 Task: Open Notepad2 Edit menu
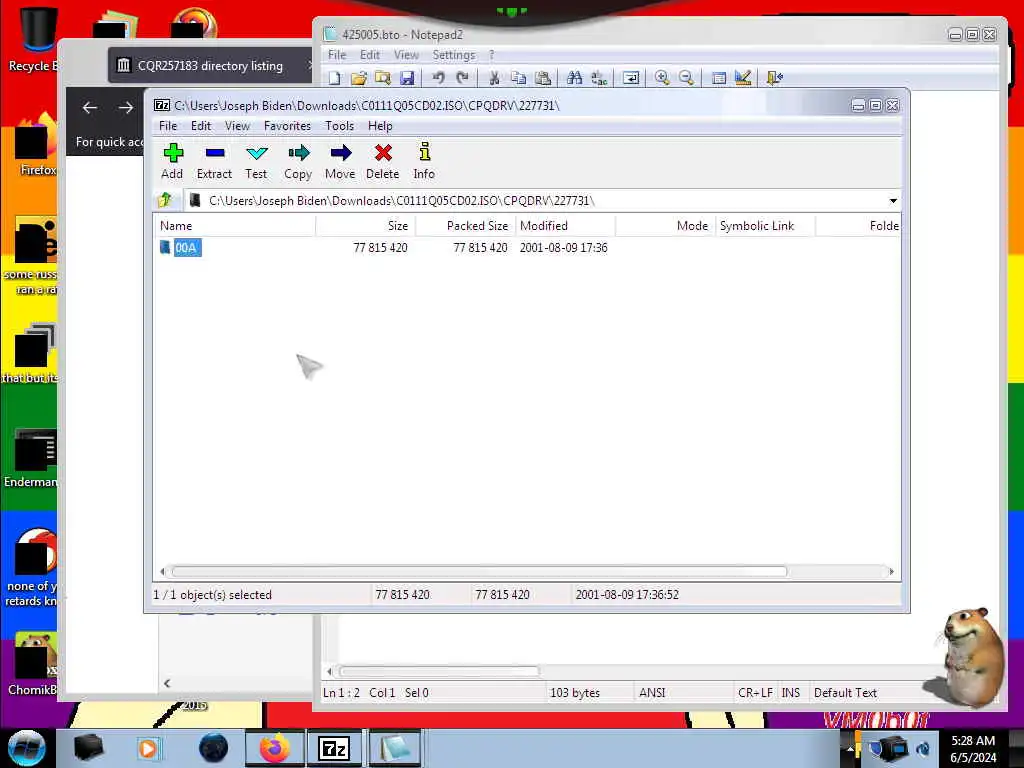click(370, 55)
